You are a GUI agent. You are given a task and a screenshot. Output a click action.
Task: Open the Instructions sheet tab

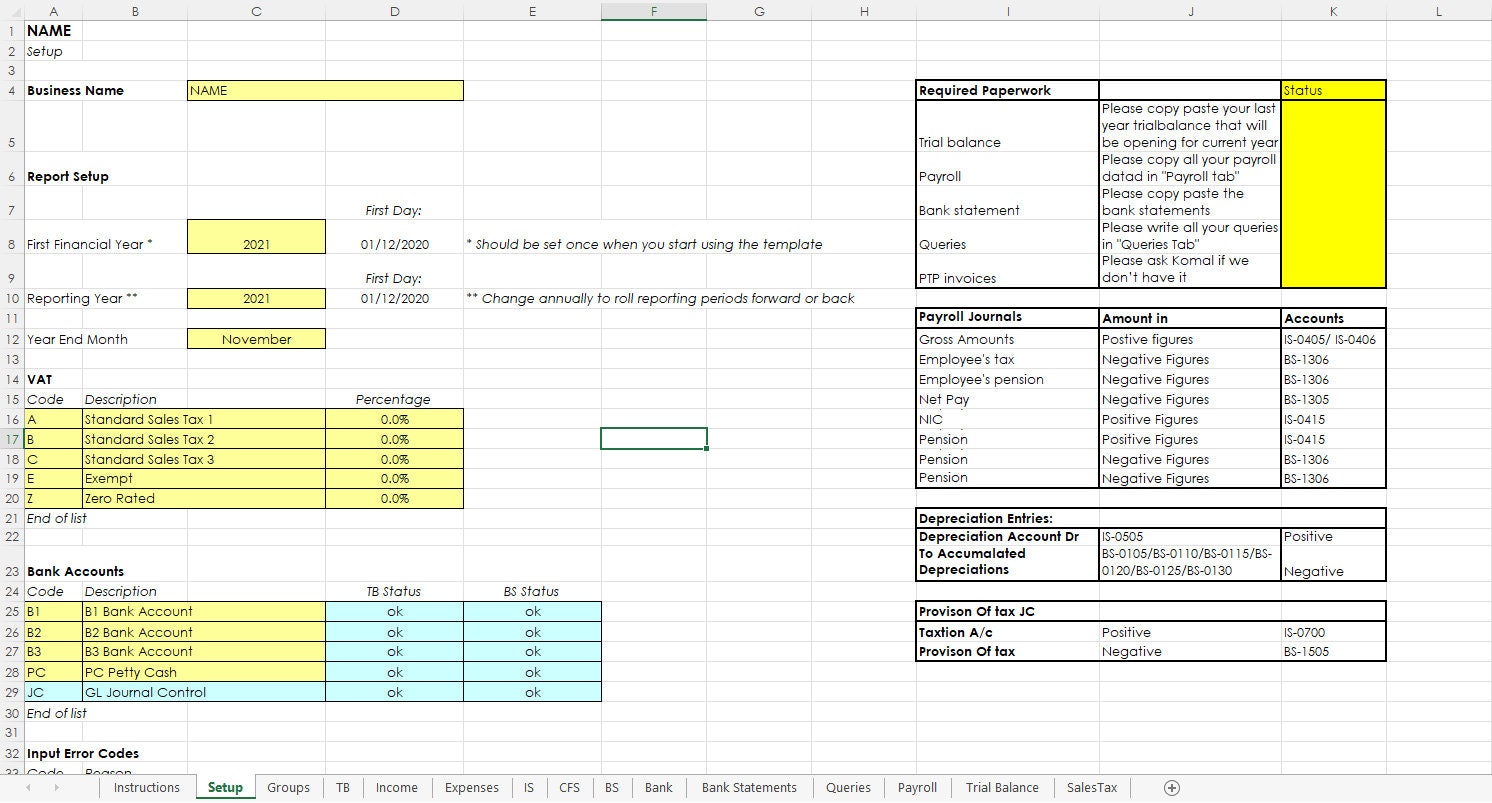pyautogui.click(x=146, y=788)
